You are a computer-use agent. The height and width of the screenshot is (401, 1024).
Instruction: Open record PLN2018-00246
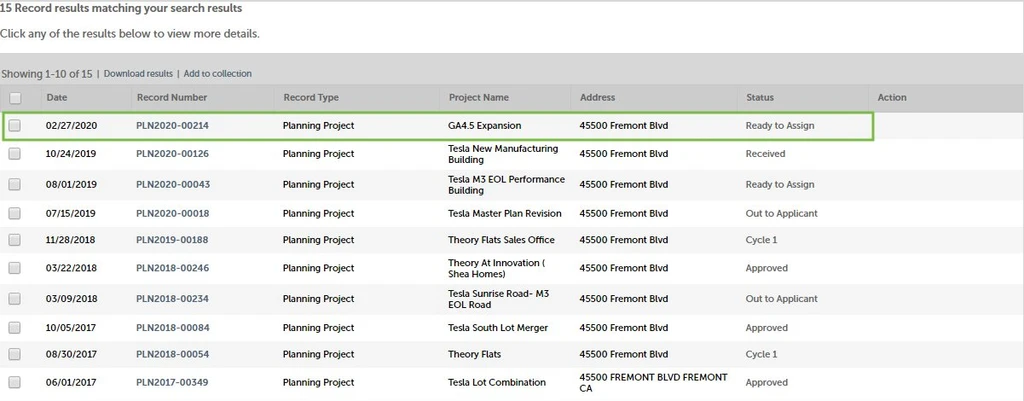click(172, 268)
